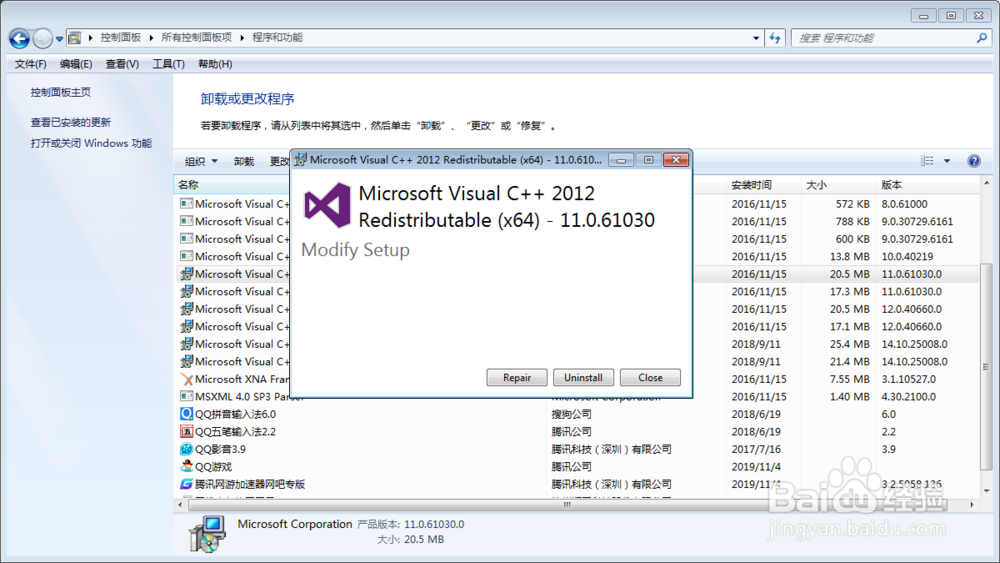Click the blue help question mark icon

click(974, 161)
